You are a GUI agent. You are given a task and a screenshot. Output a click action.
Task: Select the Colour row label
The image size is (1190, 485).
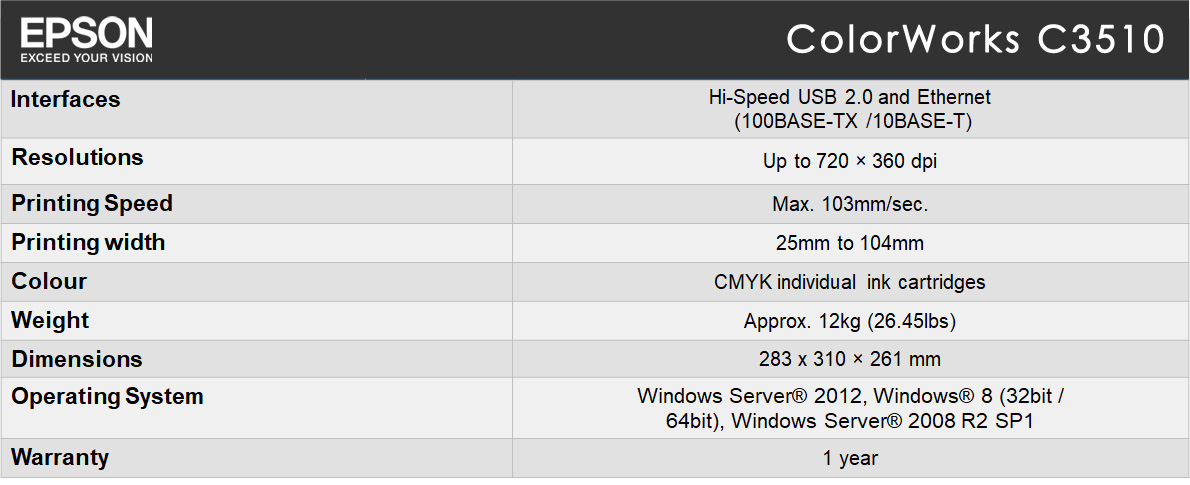49,281
